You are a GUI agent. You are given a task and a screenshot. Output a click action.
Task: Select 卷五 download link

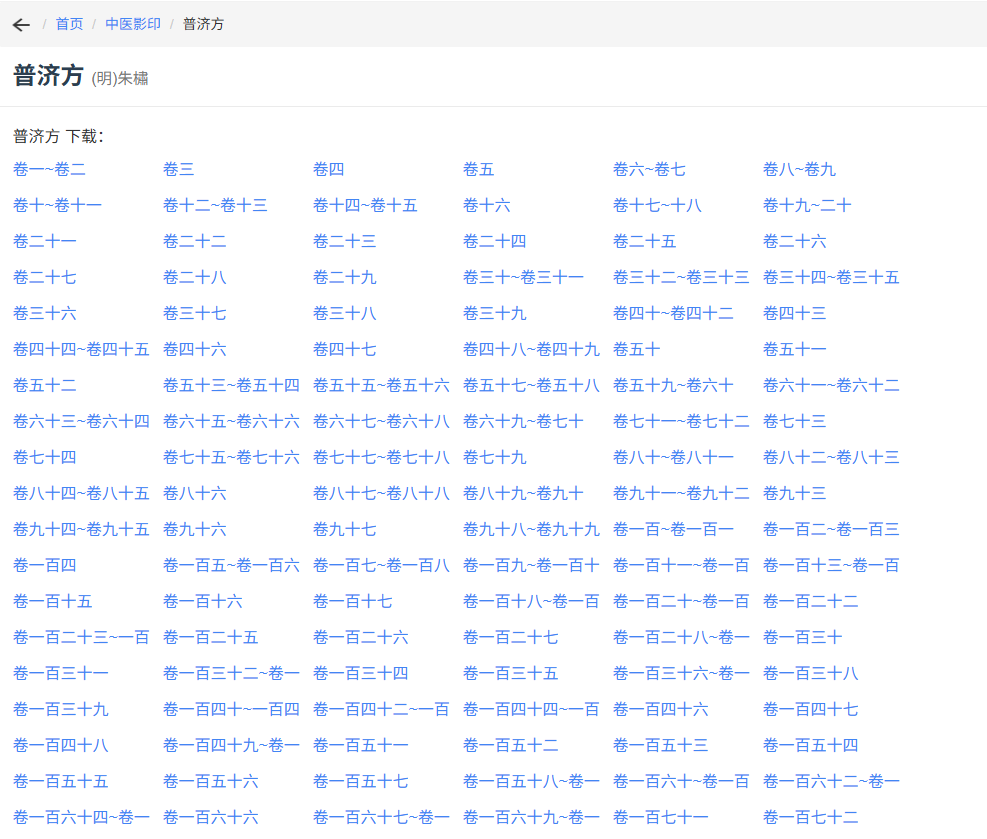(478, 170)
